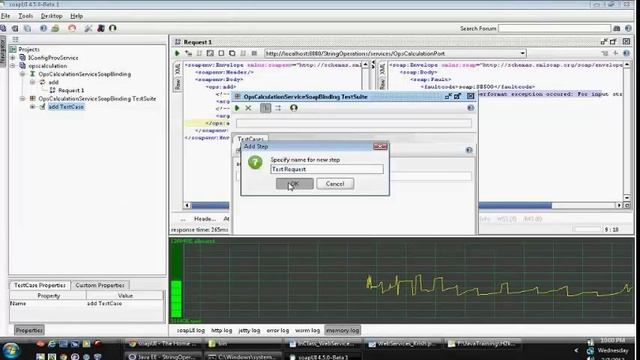The image size is (640, 360).
Task: Close the Add Step dialog
Action: [x=380, y=146]
